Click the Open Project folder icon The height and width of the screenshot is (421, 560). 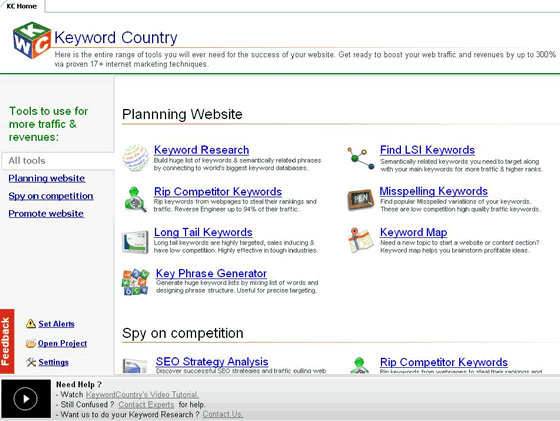coord(31,344)
